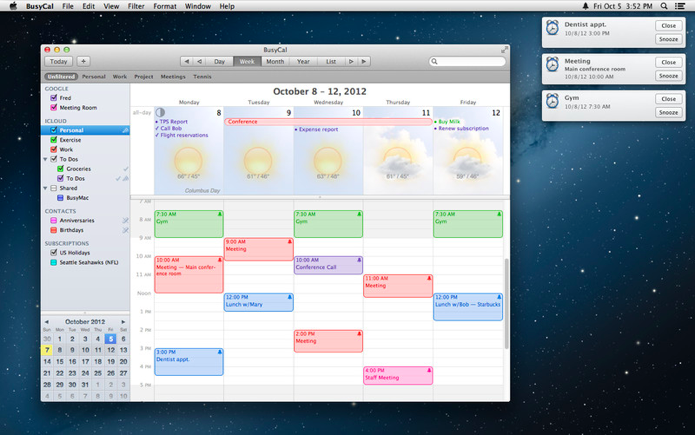This screenshot has height=435, width=695.
Task: Click the plus button to add event
Action: [x=83, y=62]
